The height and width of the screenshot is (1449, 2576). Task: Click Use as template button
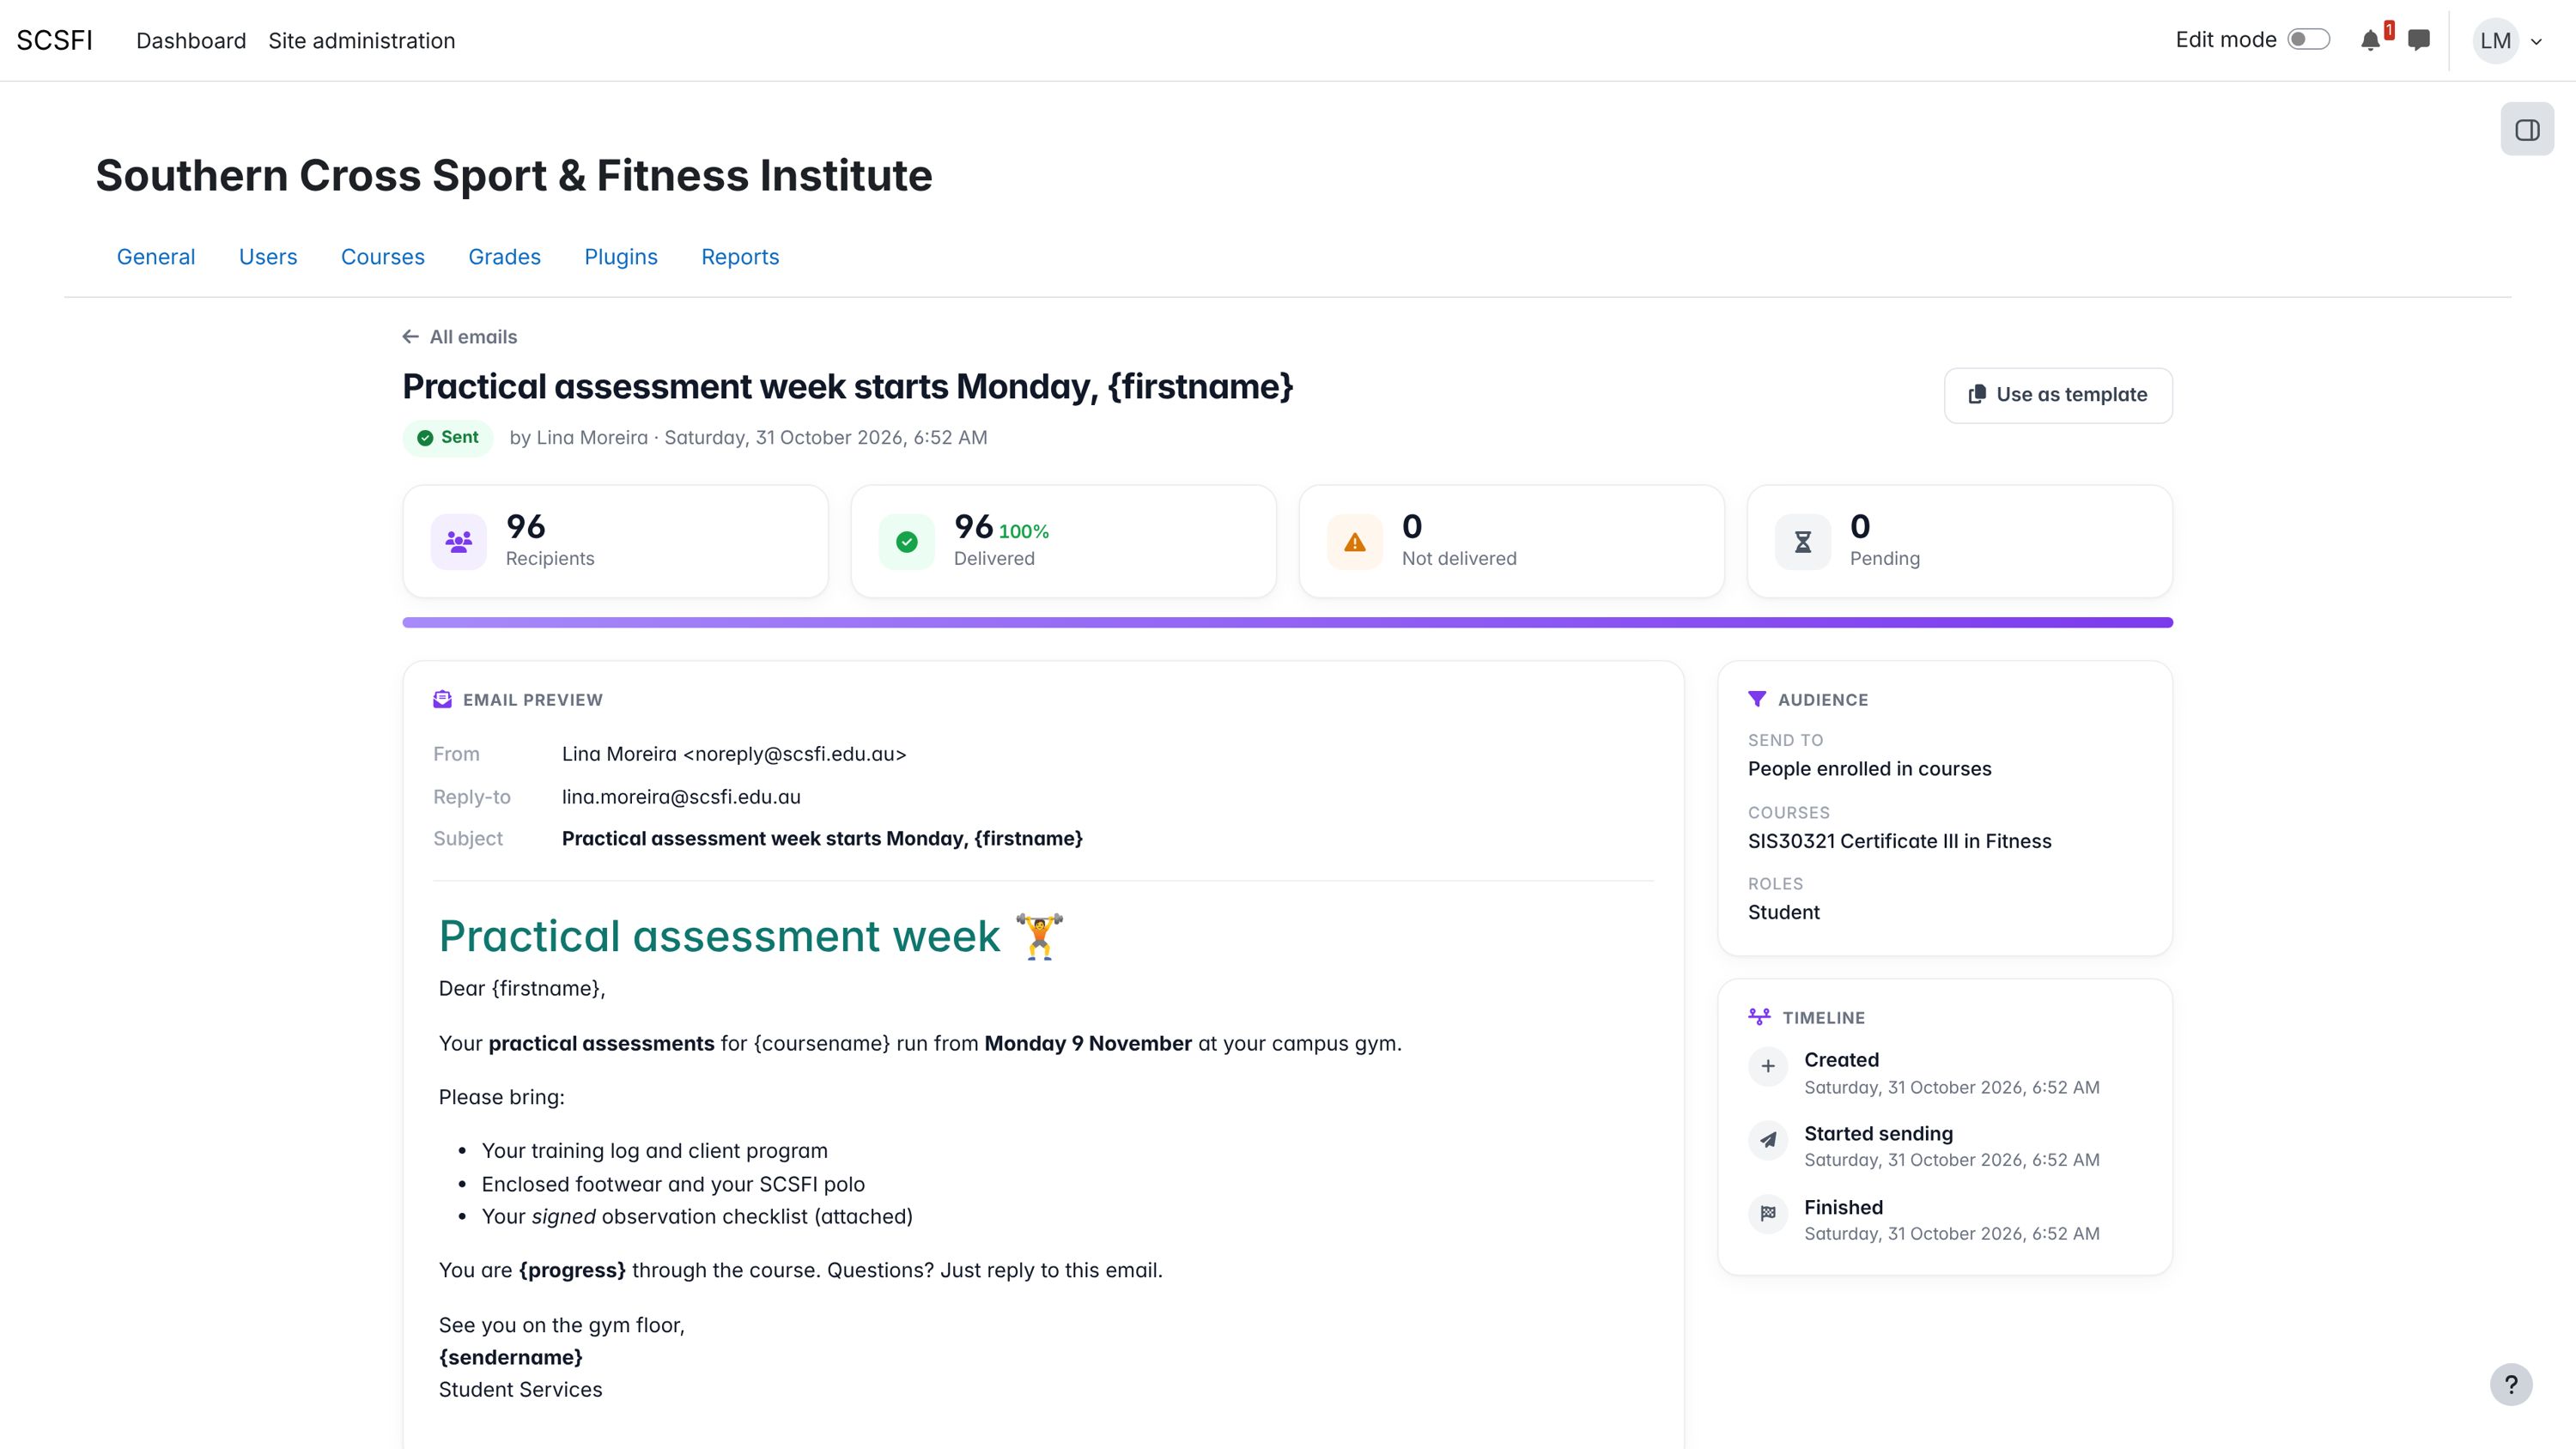pos(2058,395)
